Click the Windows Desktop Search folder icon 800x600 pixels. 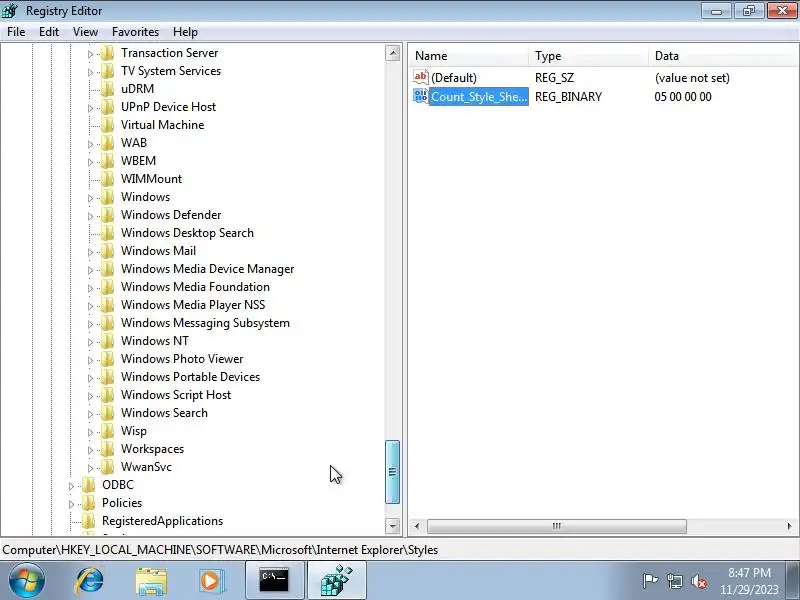pyautogui.click(x=107, y=233)
